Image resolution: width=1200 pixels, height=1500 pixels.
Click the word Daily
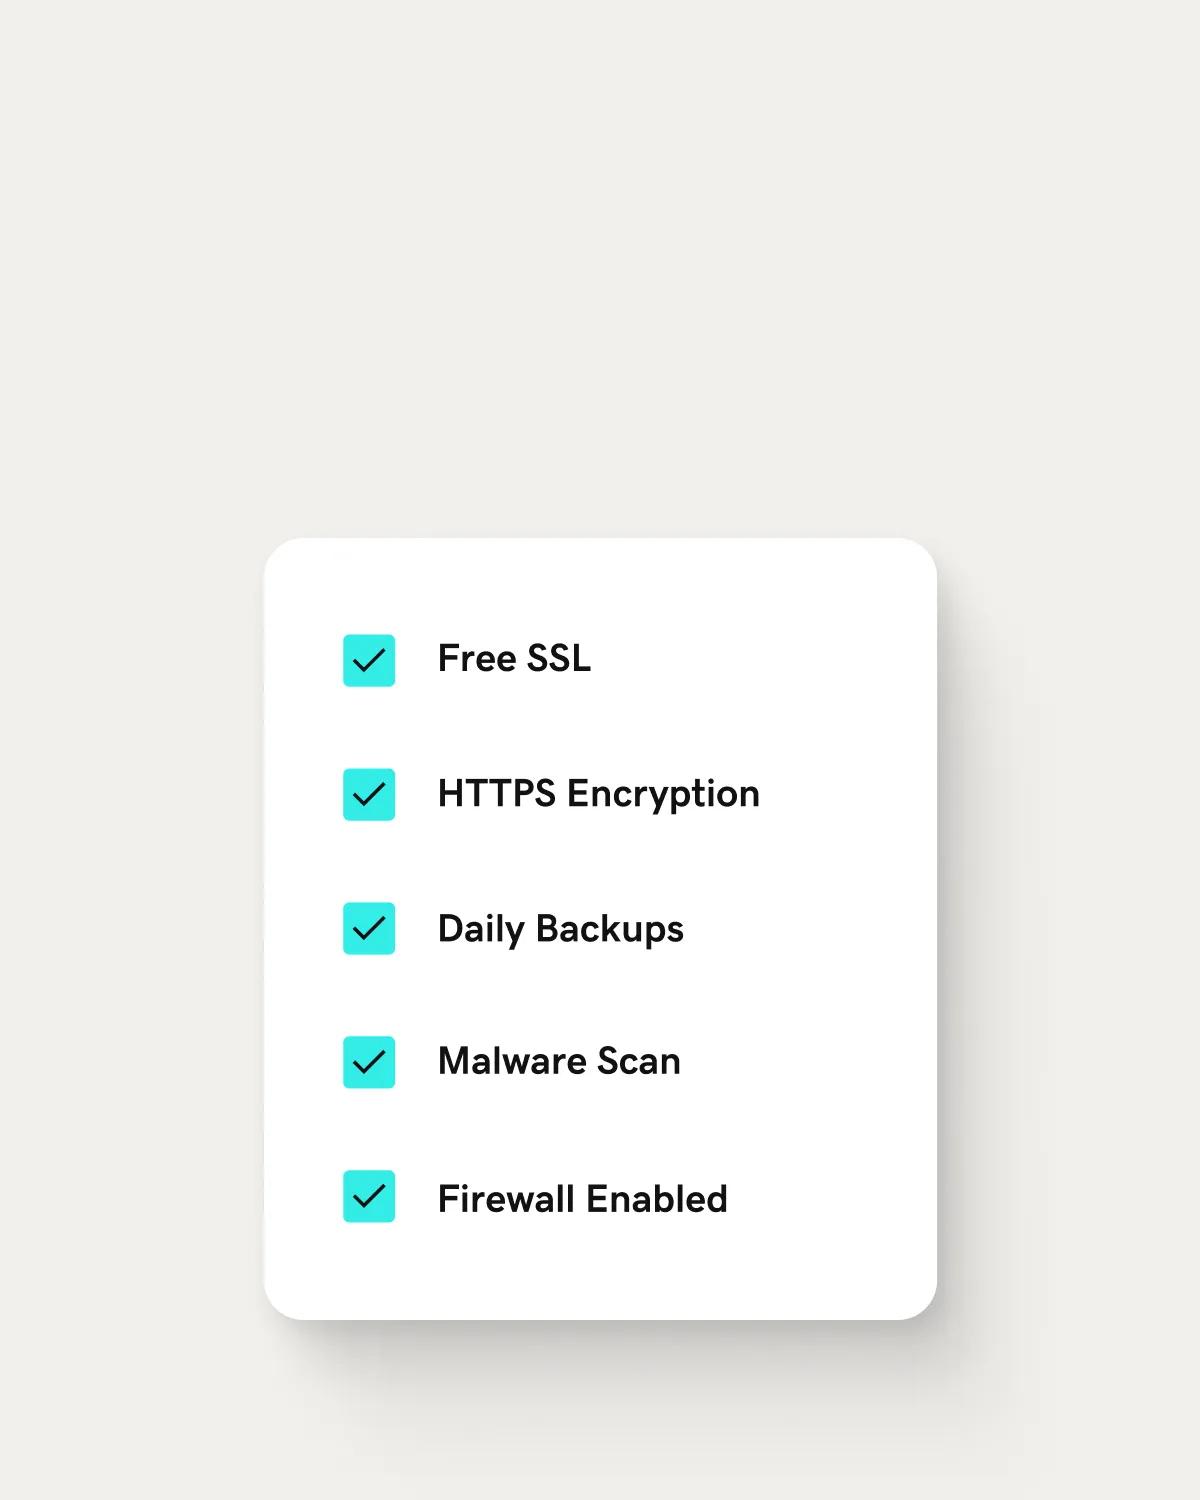pos(480,929)
